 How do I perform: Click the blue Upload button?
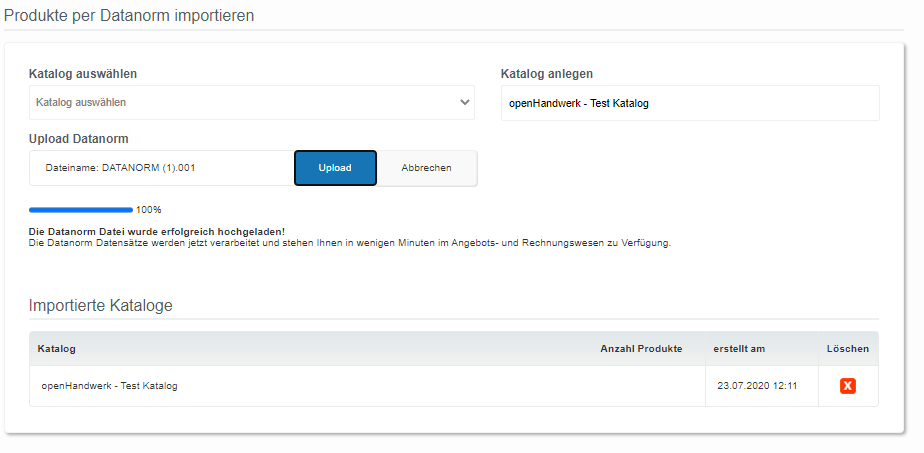[335, 168]
